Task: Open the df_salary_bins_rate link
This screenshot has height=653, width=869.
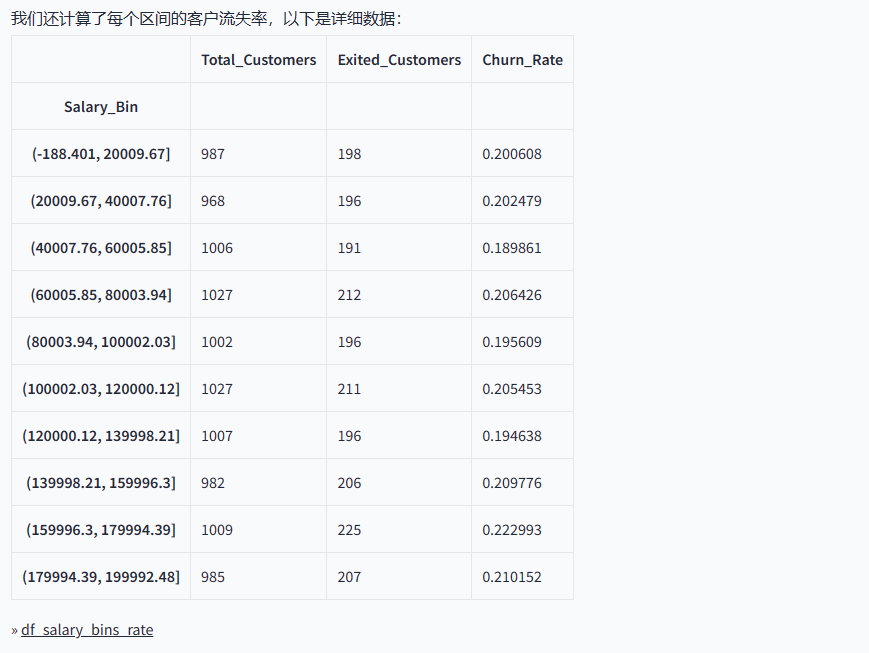Action: coord(87,630)
